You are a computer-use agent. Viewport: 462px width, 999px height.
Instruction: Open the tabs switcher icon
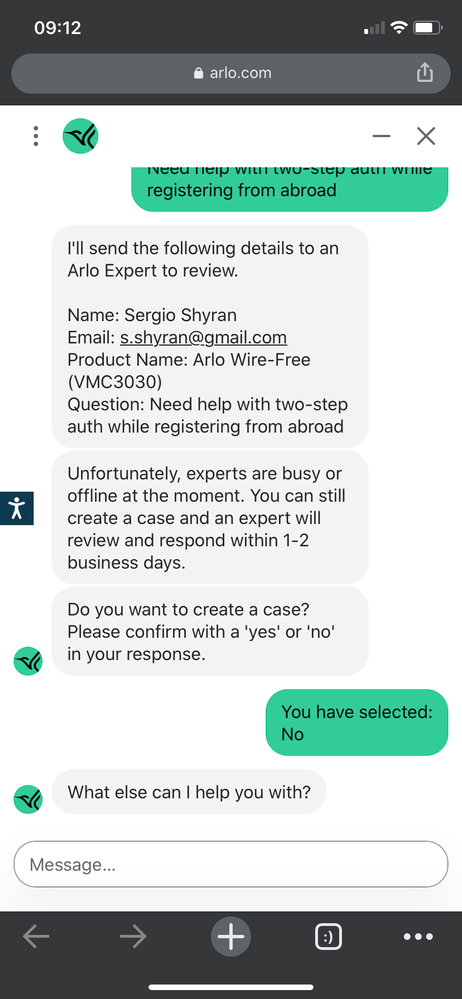[x=328, y=937]
